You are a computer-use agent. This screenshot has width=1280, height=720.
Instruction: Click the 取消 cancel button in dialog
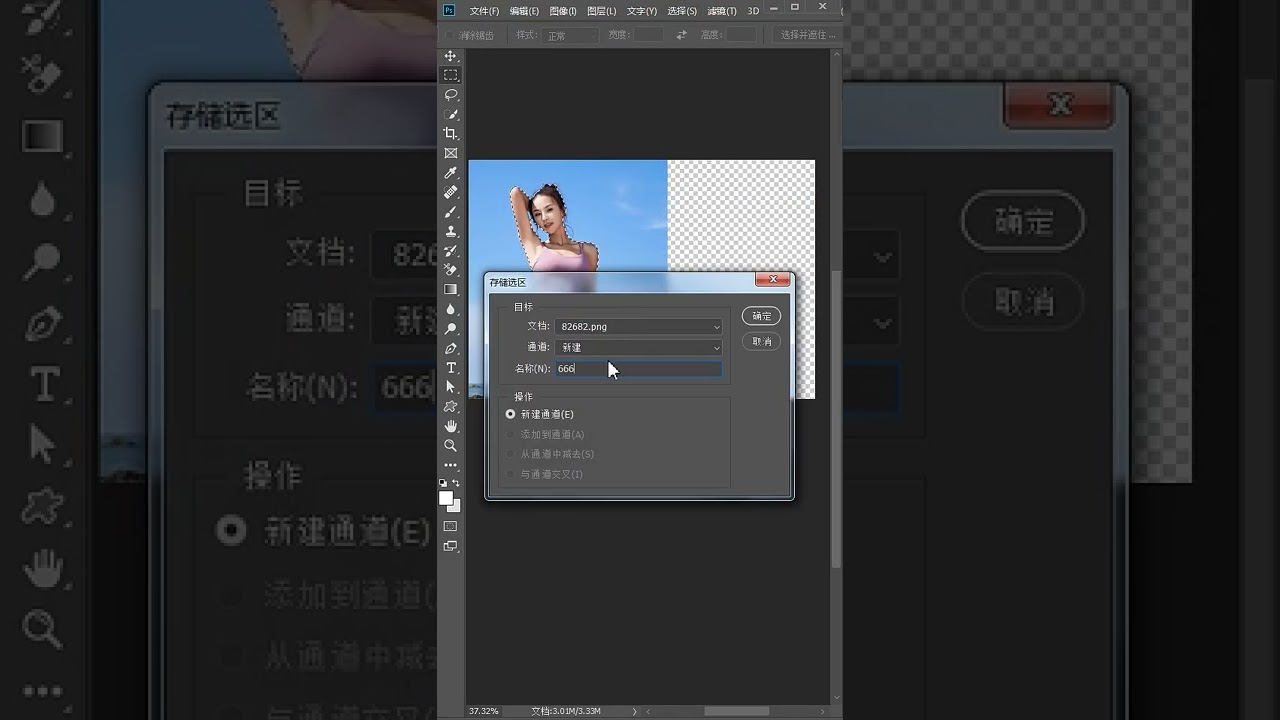[762, 341]
